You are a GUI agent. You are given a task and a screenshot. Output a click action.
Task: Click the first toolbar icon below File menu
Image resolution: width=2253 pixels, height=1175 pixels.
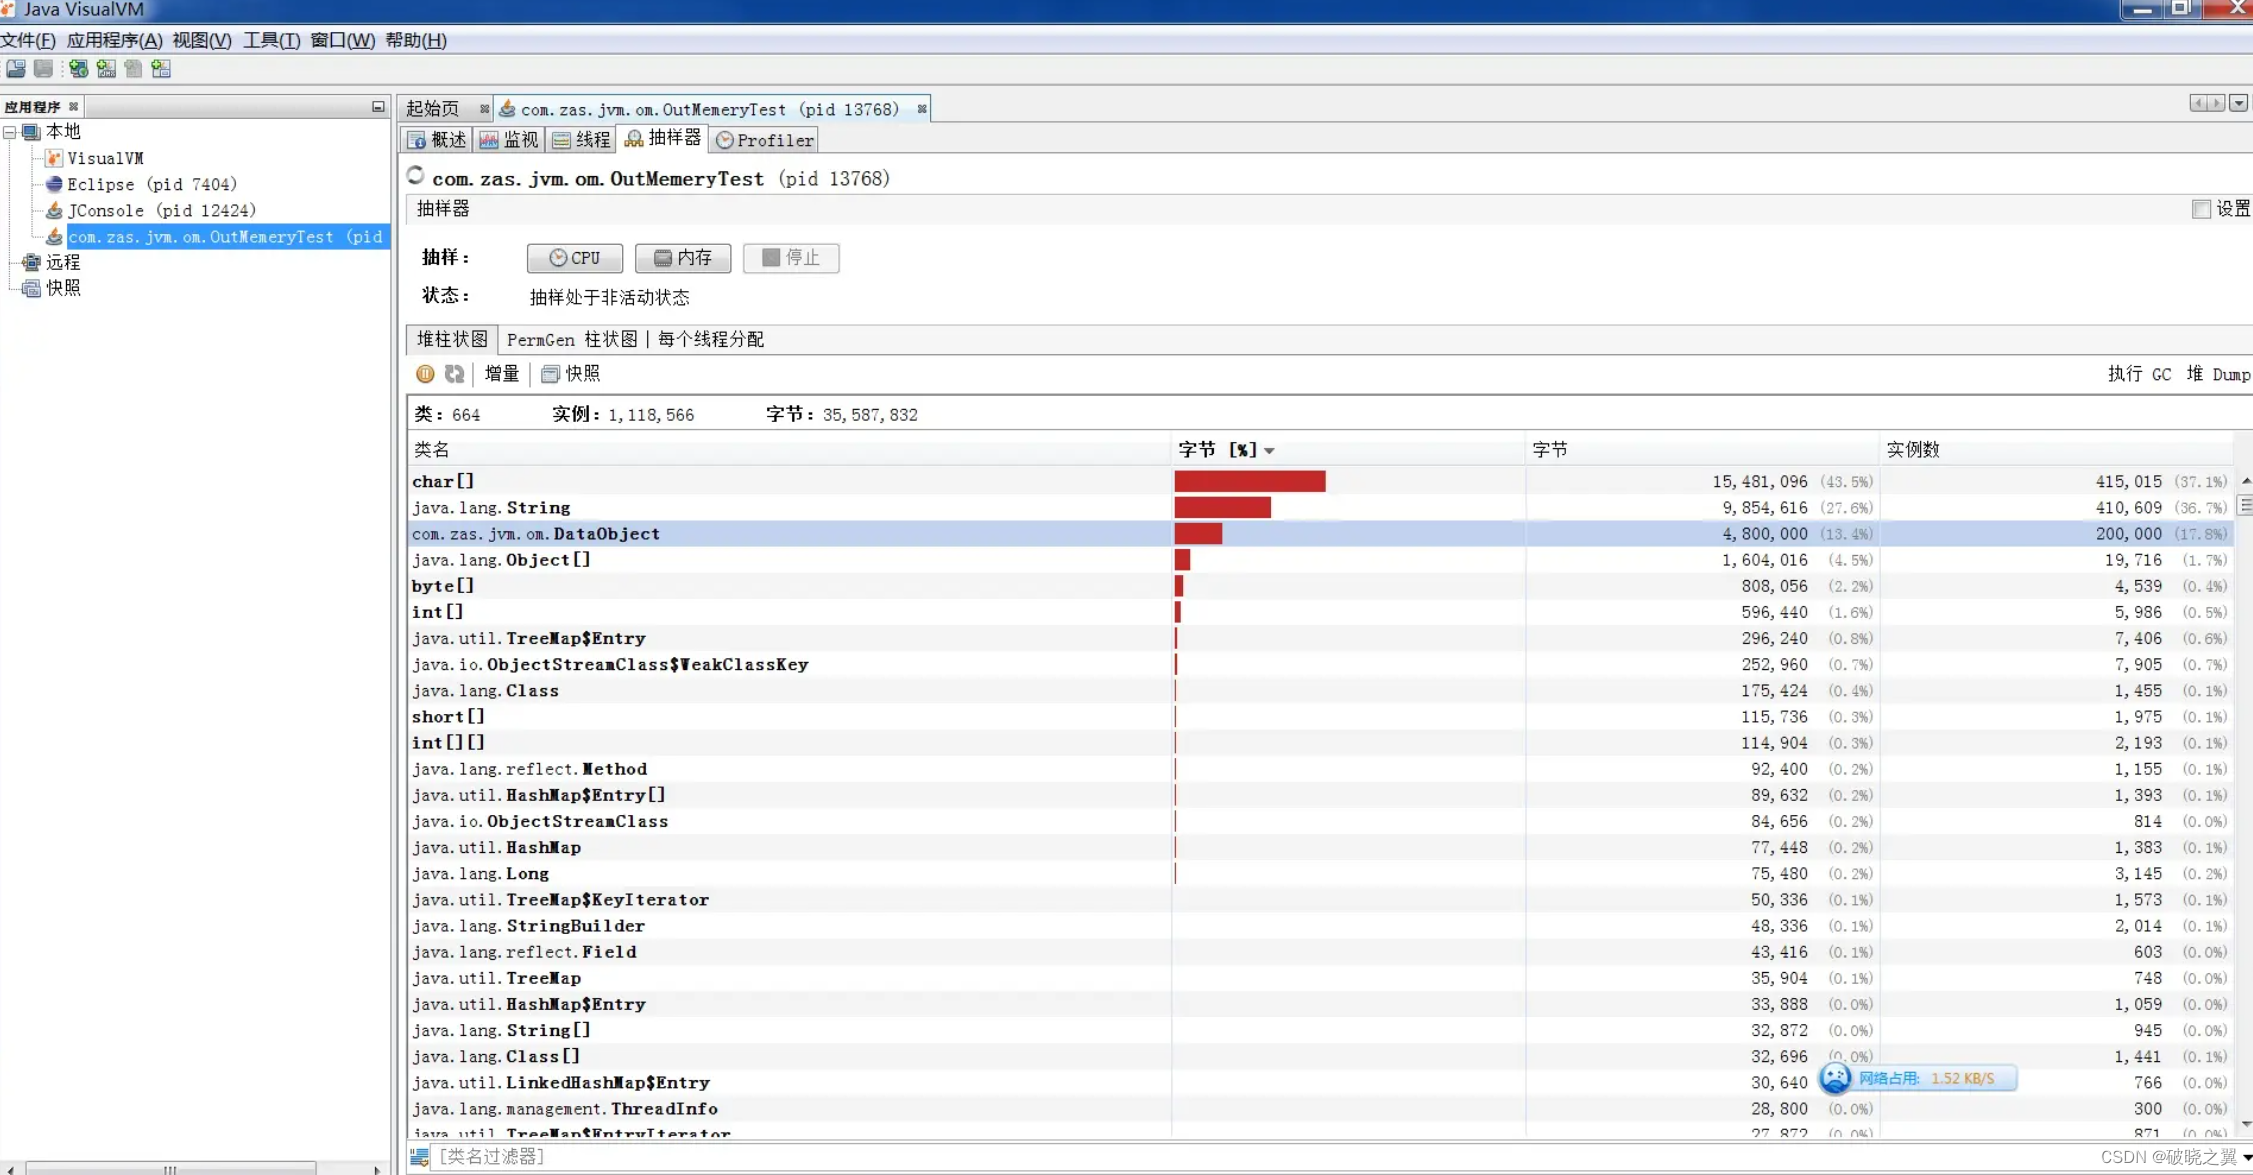(x=16, y=69)
